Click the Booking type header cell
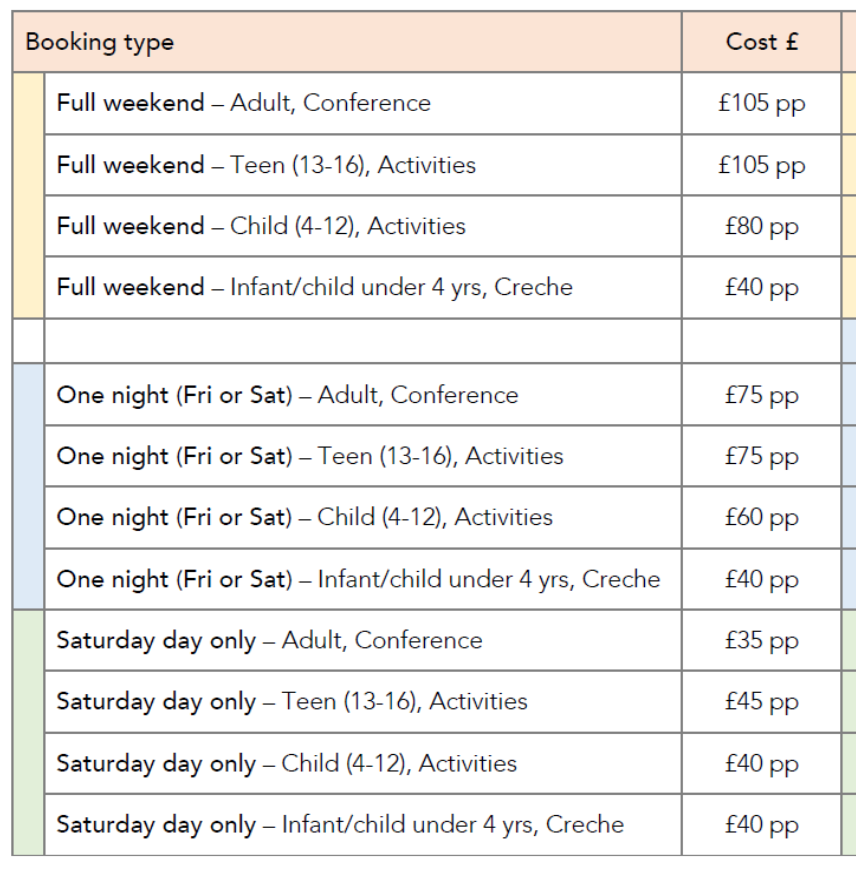This screenshot has height=874, width=856. tap(347, 42)
